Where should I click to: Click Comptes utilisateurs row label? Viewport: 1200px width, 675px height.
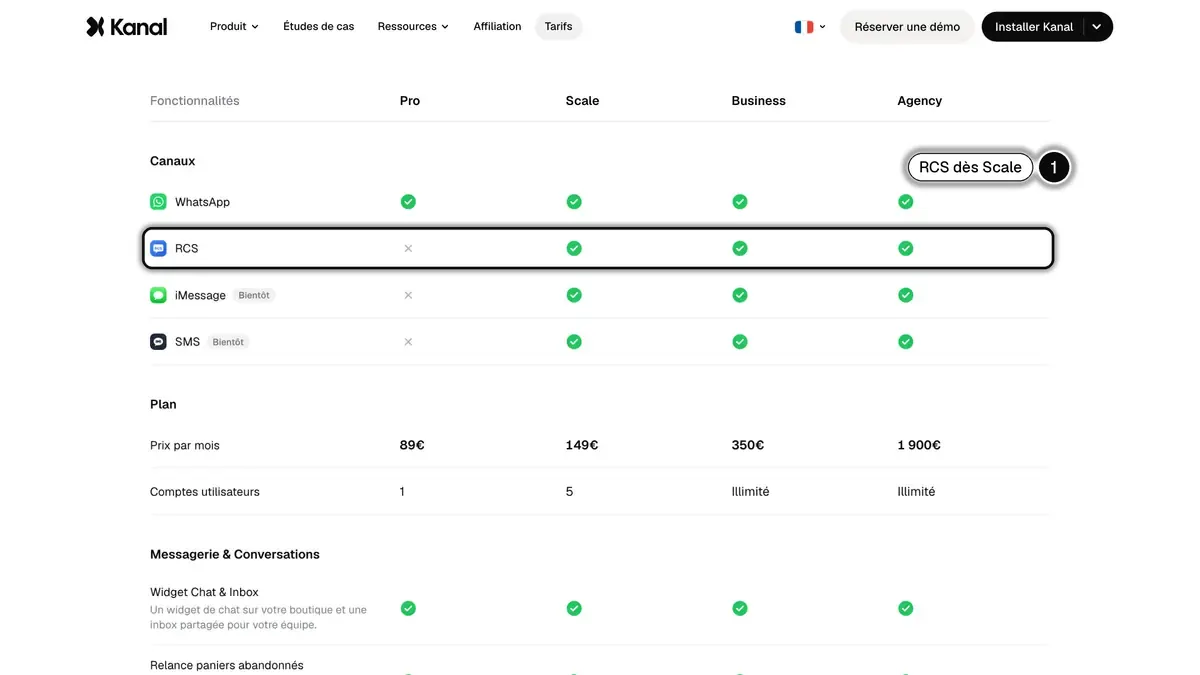click(x=205, y=492)
